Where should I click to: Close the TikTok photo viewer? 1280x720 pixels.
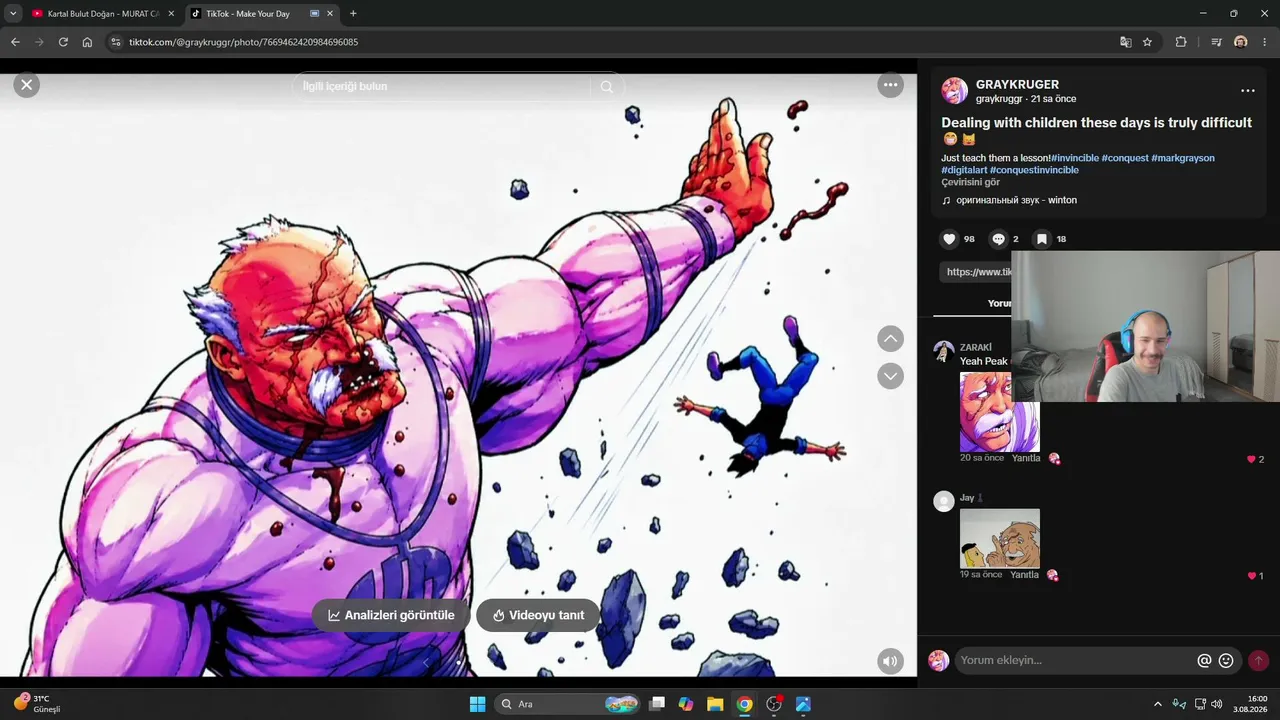tap(27, 85)
